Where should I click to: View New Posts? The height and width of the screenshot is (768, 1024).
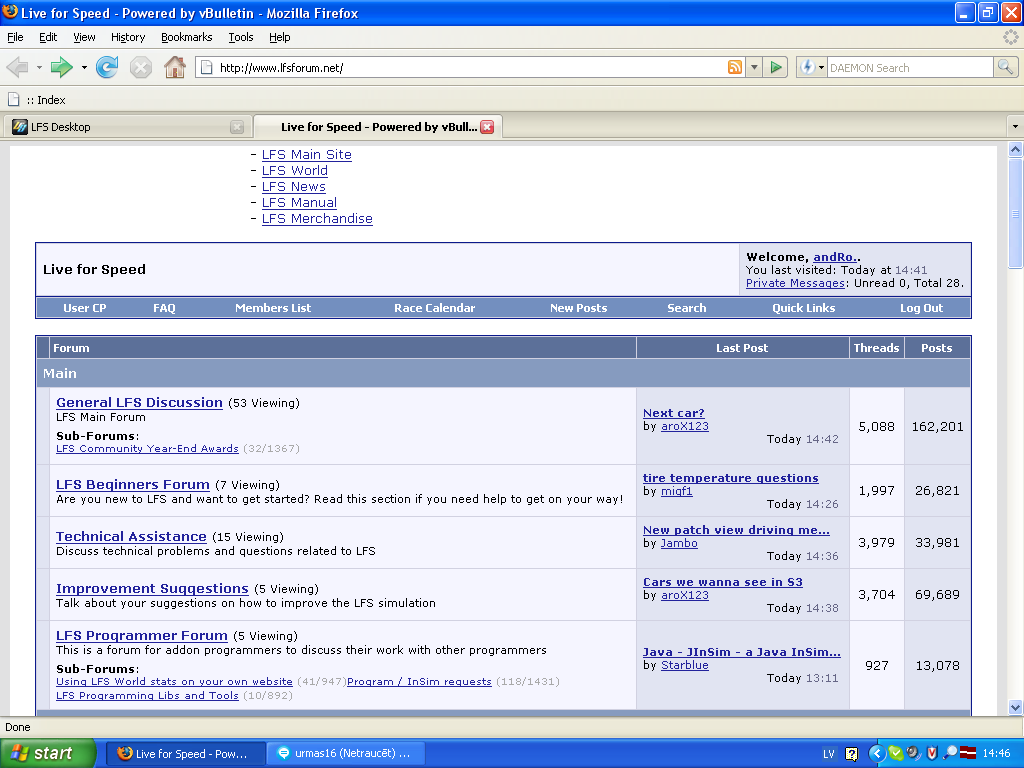579,308
